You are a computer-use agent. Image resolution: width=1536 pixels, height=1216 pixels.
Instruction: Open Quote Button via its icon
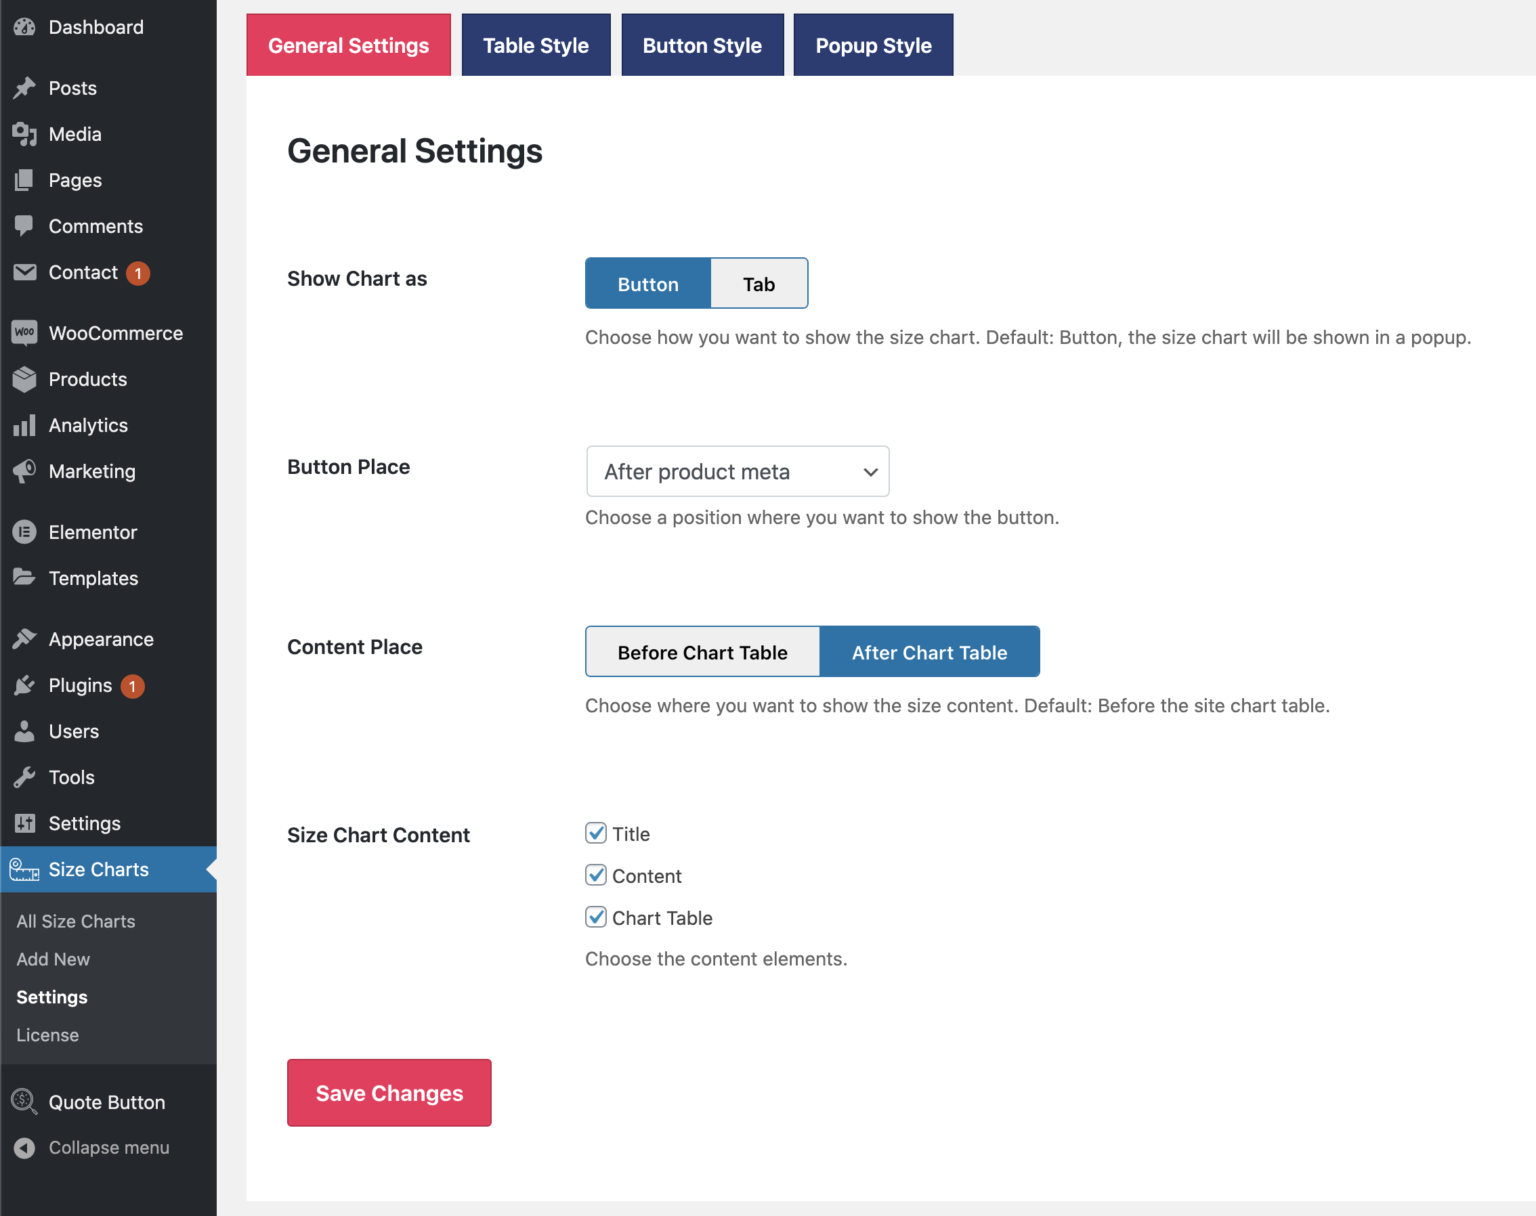(x=24, y=1102)
